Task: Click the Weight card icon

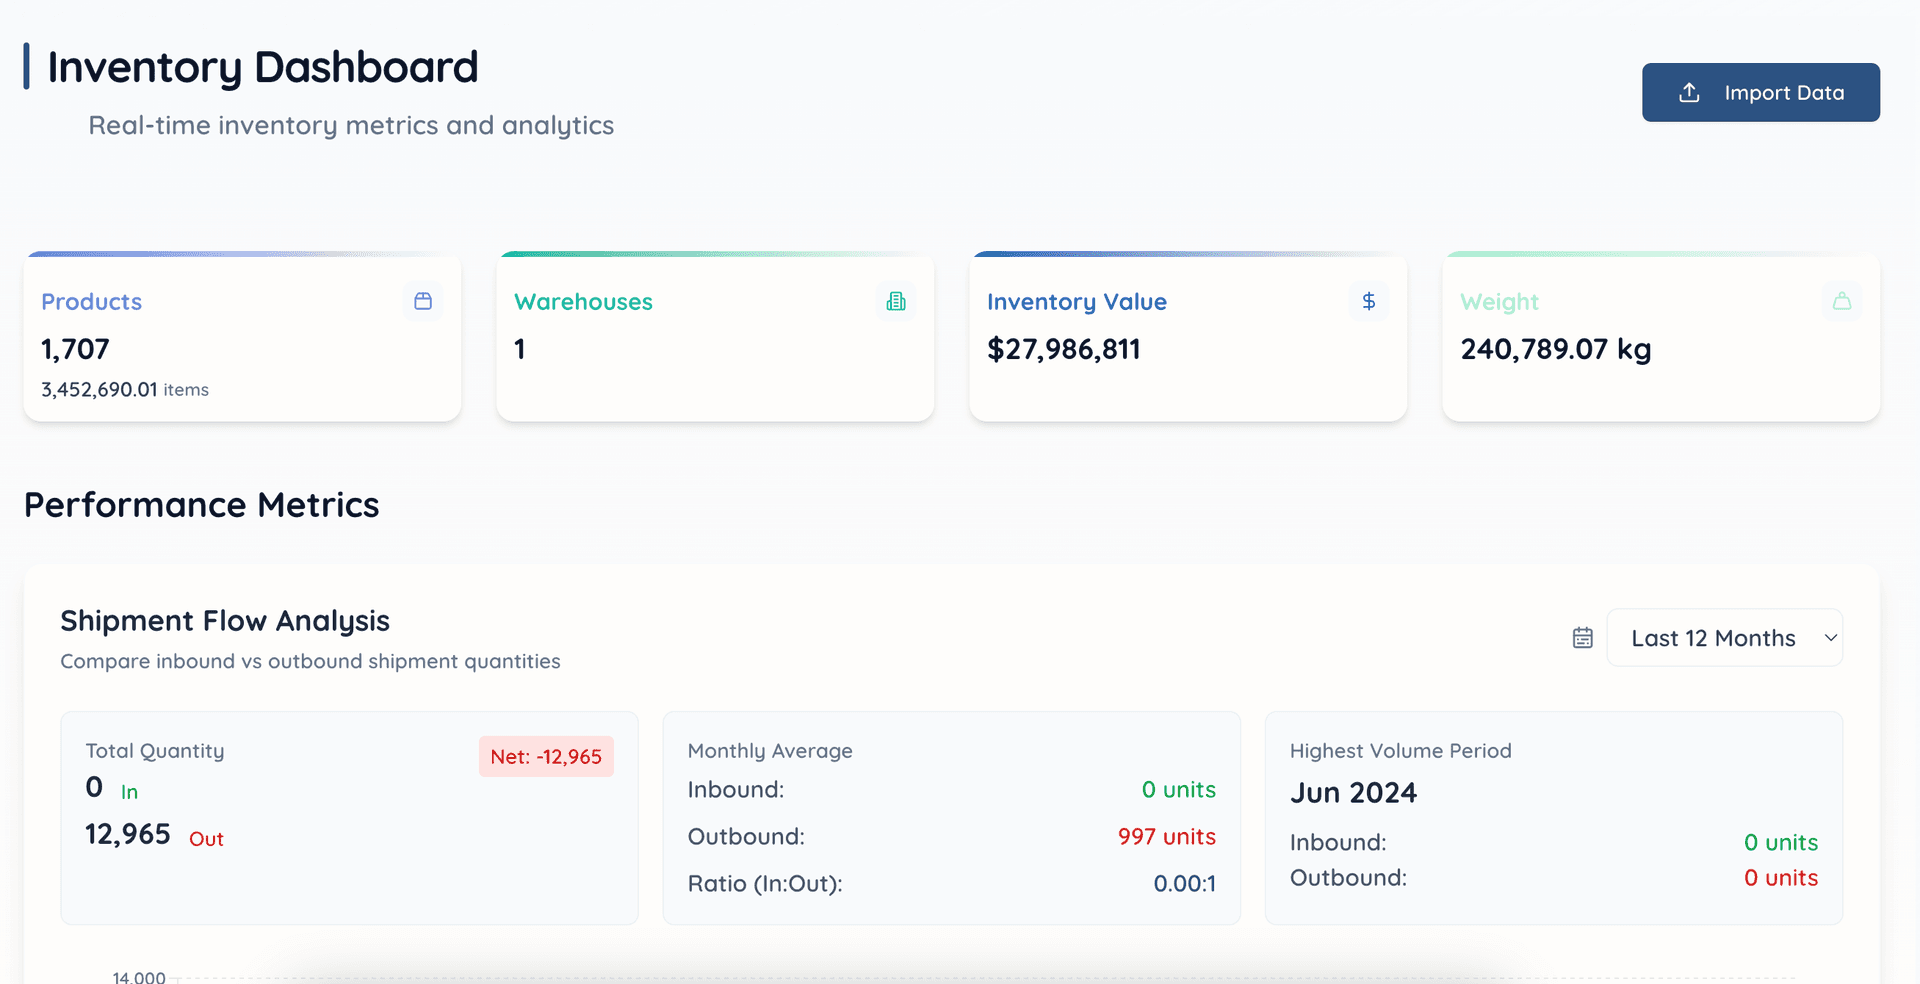Action: 1842,301
